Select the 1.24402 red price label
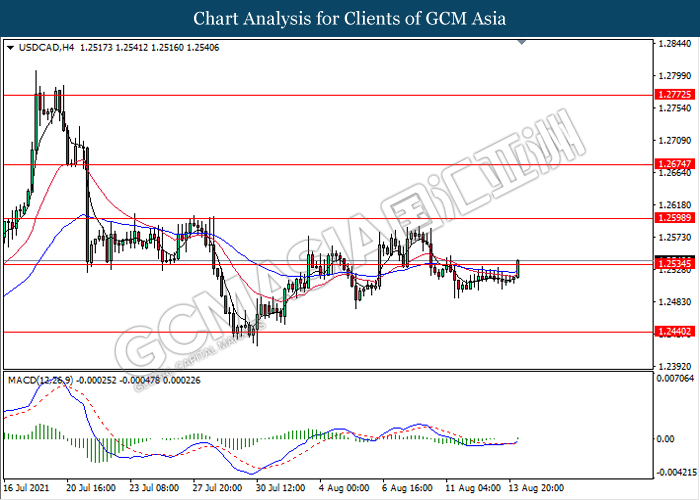The width and height of the screenshot is (700, 500). coord(675,331)
